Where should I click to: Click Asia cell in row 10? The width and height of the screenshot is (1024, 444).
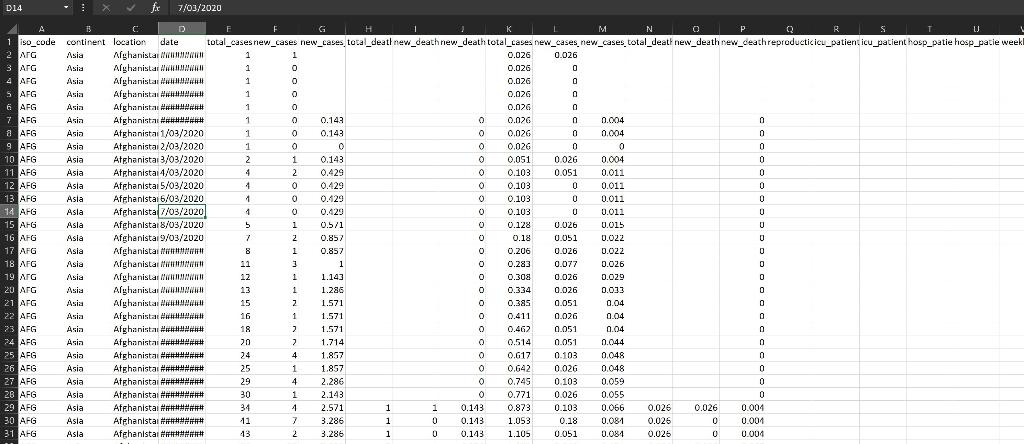pos(88,159)
